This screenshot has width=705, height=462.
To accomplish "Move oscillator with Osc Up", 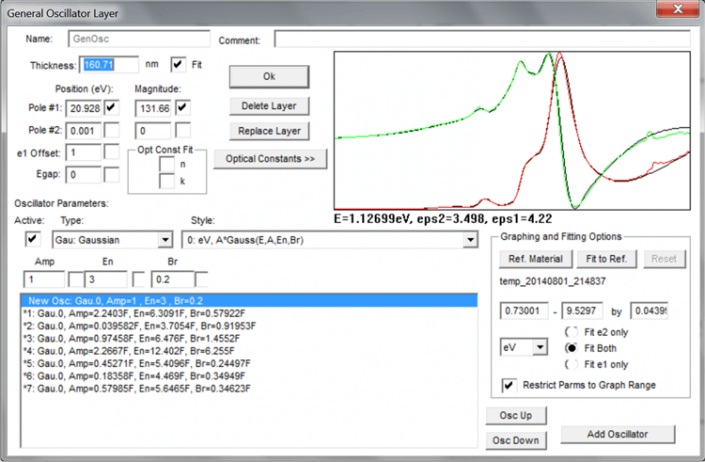I will point(516,415).
